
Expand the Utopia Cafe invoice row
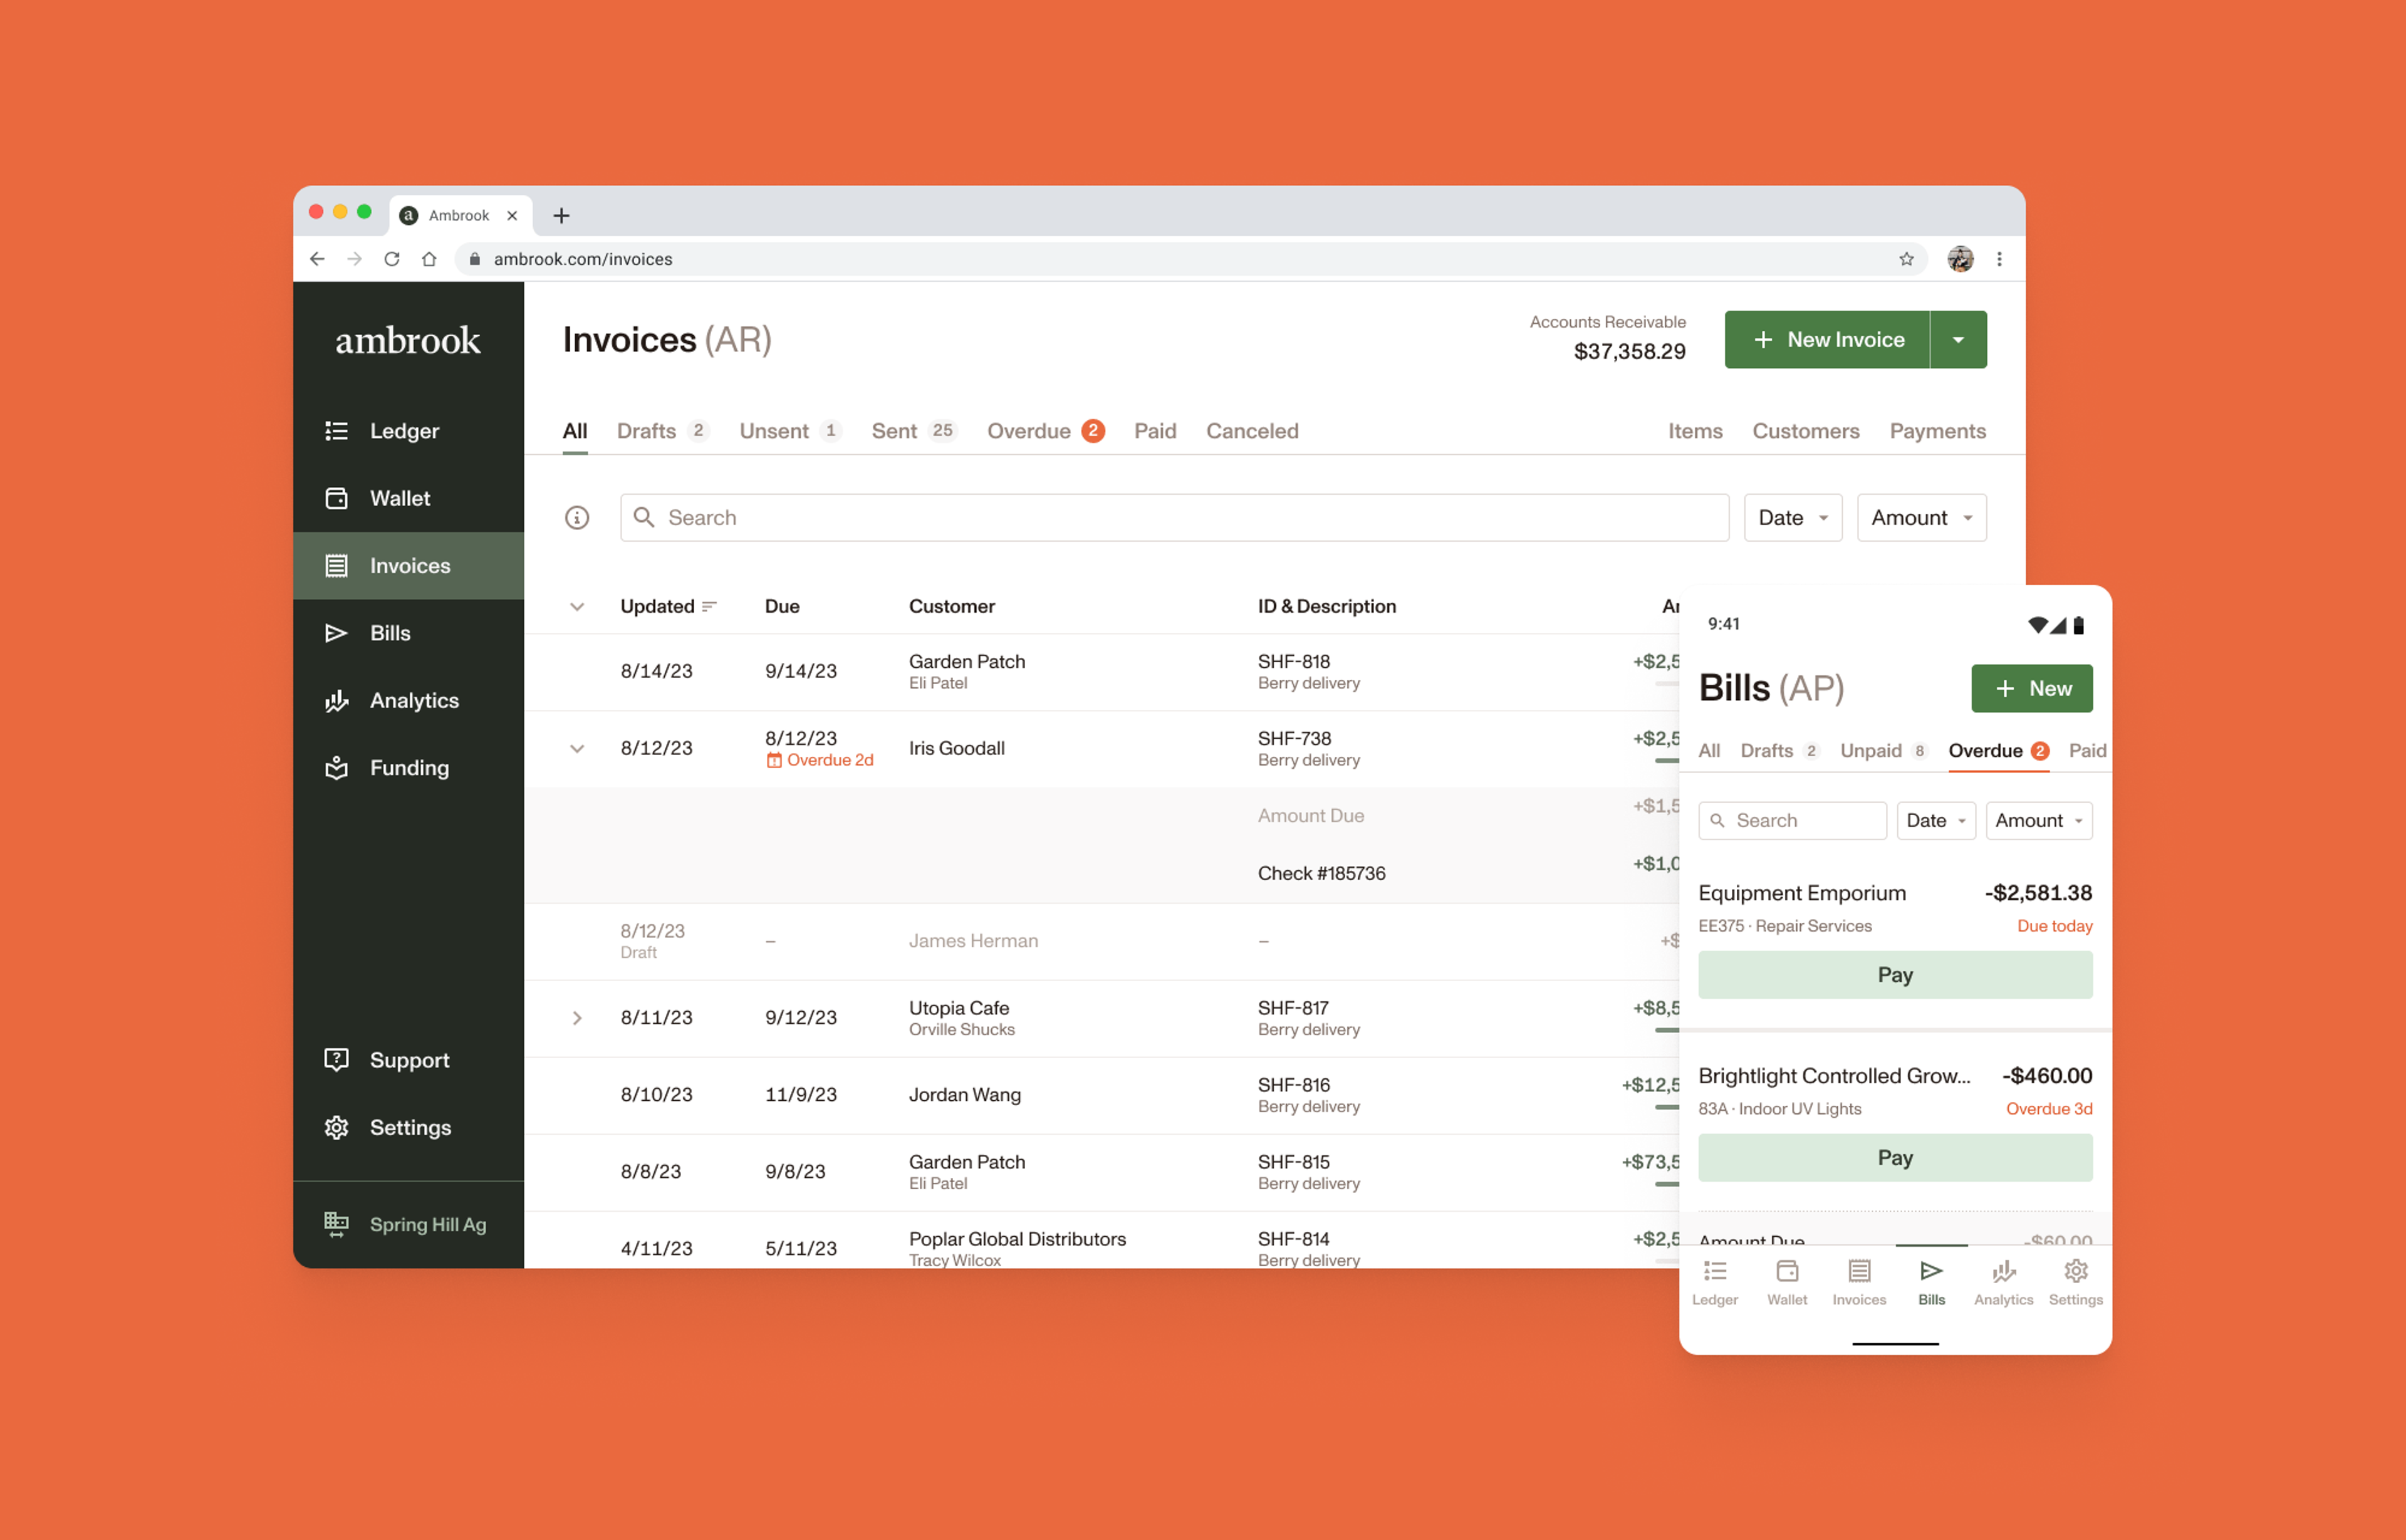[577, 1018]
